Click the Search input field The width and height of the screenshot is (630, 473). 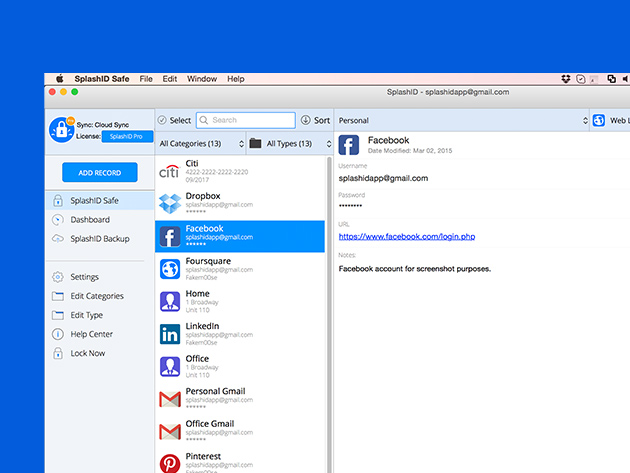[246, 120]
